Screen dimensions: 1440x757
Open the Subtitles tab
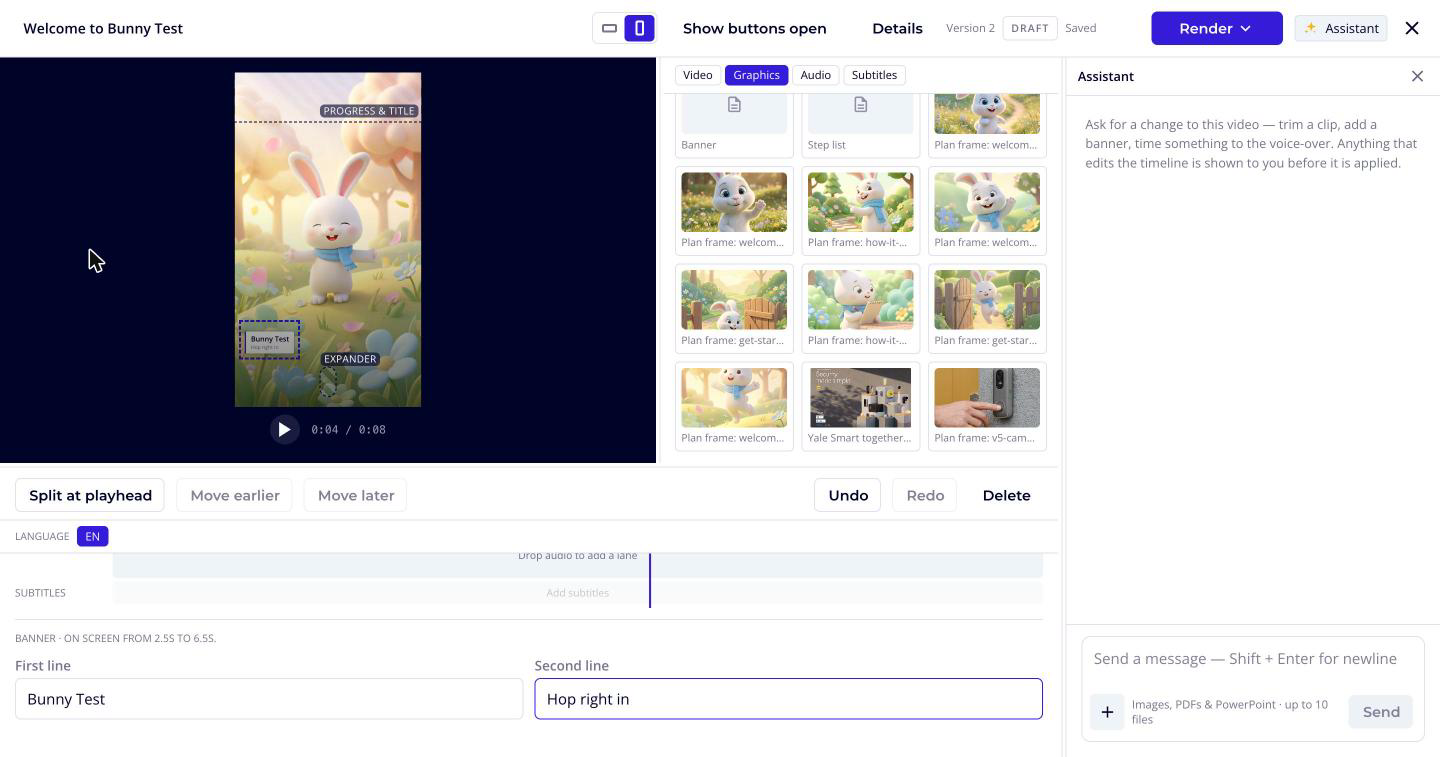point(874,75)
